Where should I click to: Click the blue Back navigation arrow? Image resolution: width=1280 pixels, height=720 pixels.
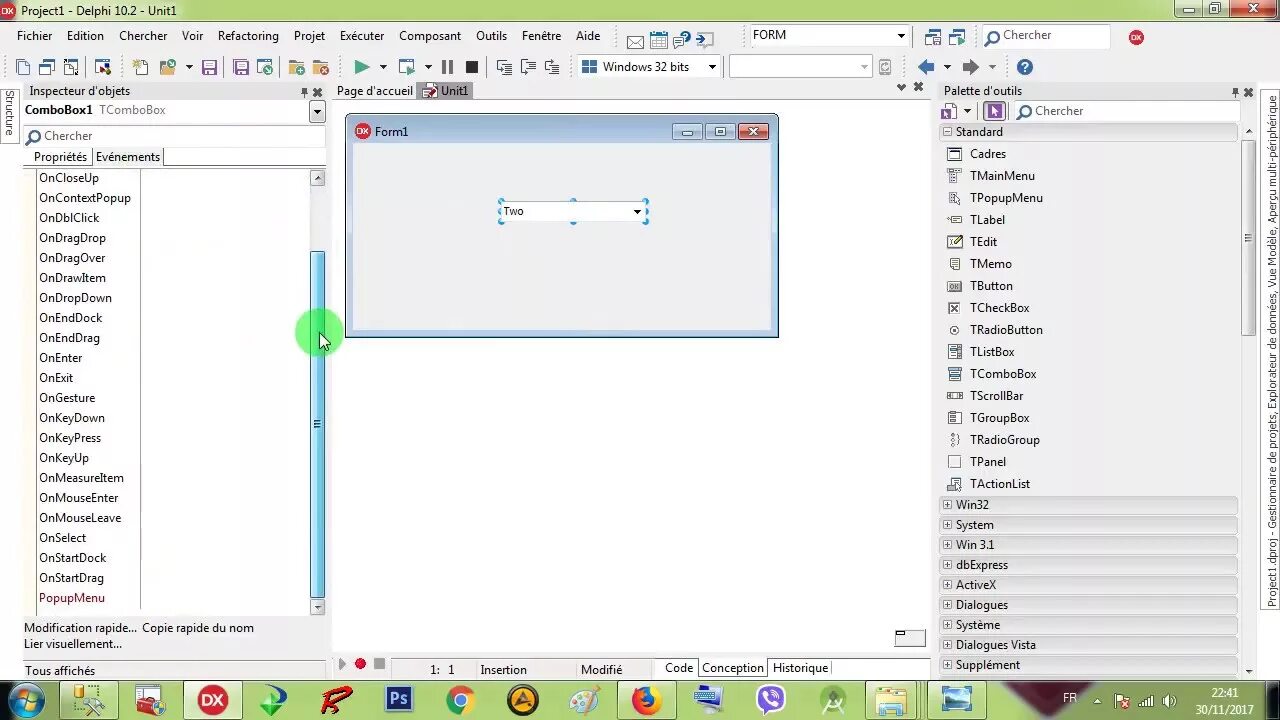926,67
